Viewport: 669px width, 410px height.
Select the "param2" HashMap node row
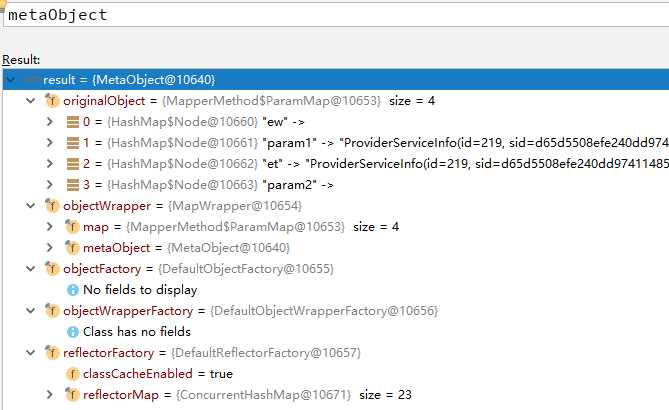(200, 184)
